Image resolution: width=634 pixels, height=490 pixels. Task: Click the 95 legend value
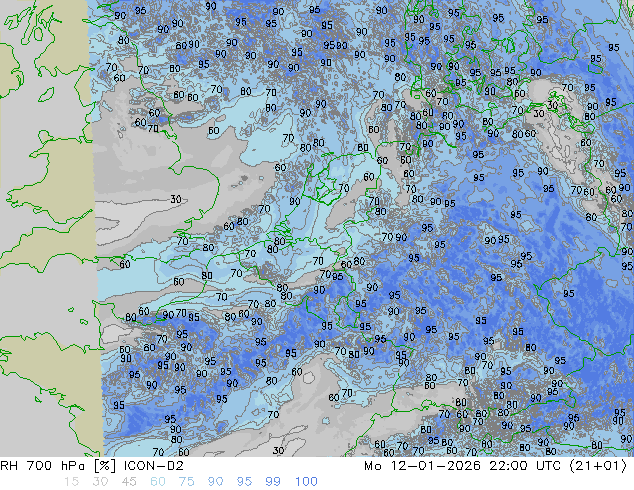pos(244,482)
